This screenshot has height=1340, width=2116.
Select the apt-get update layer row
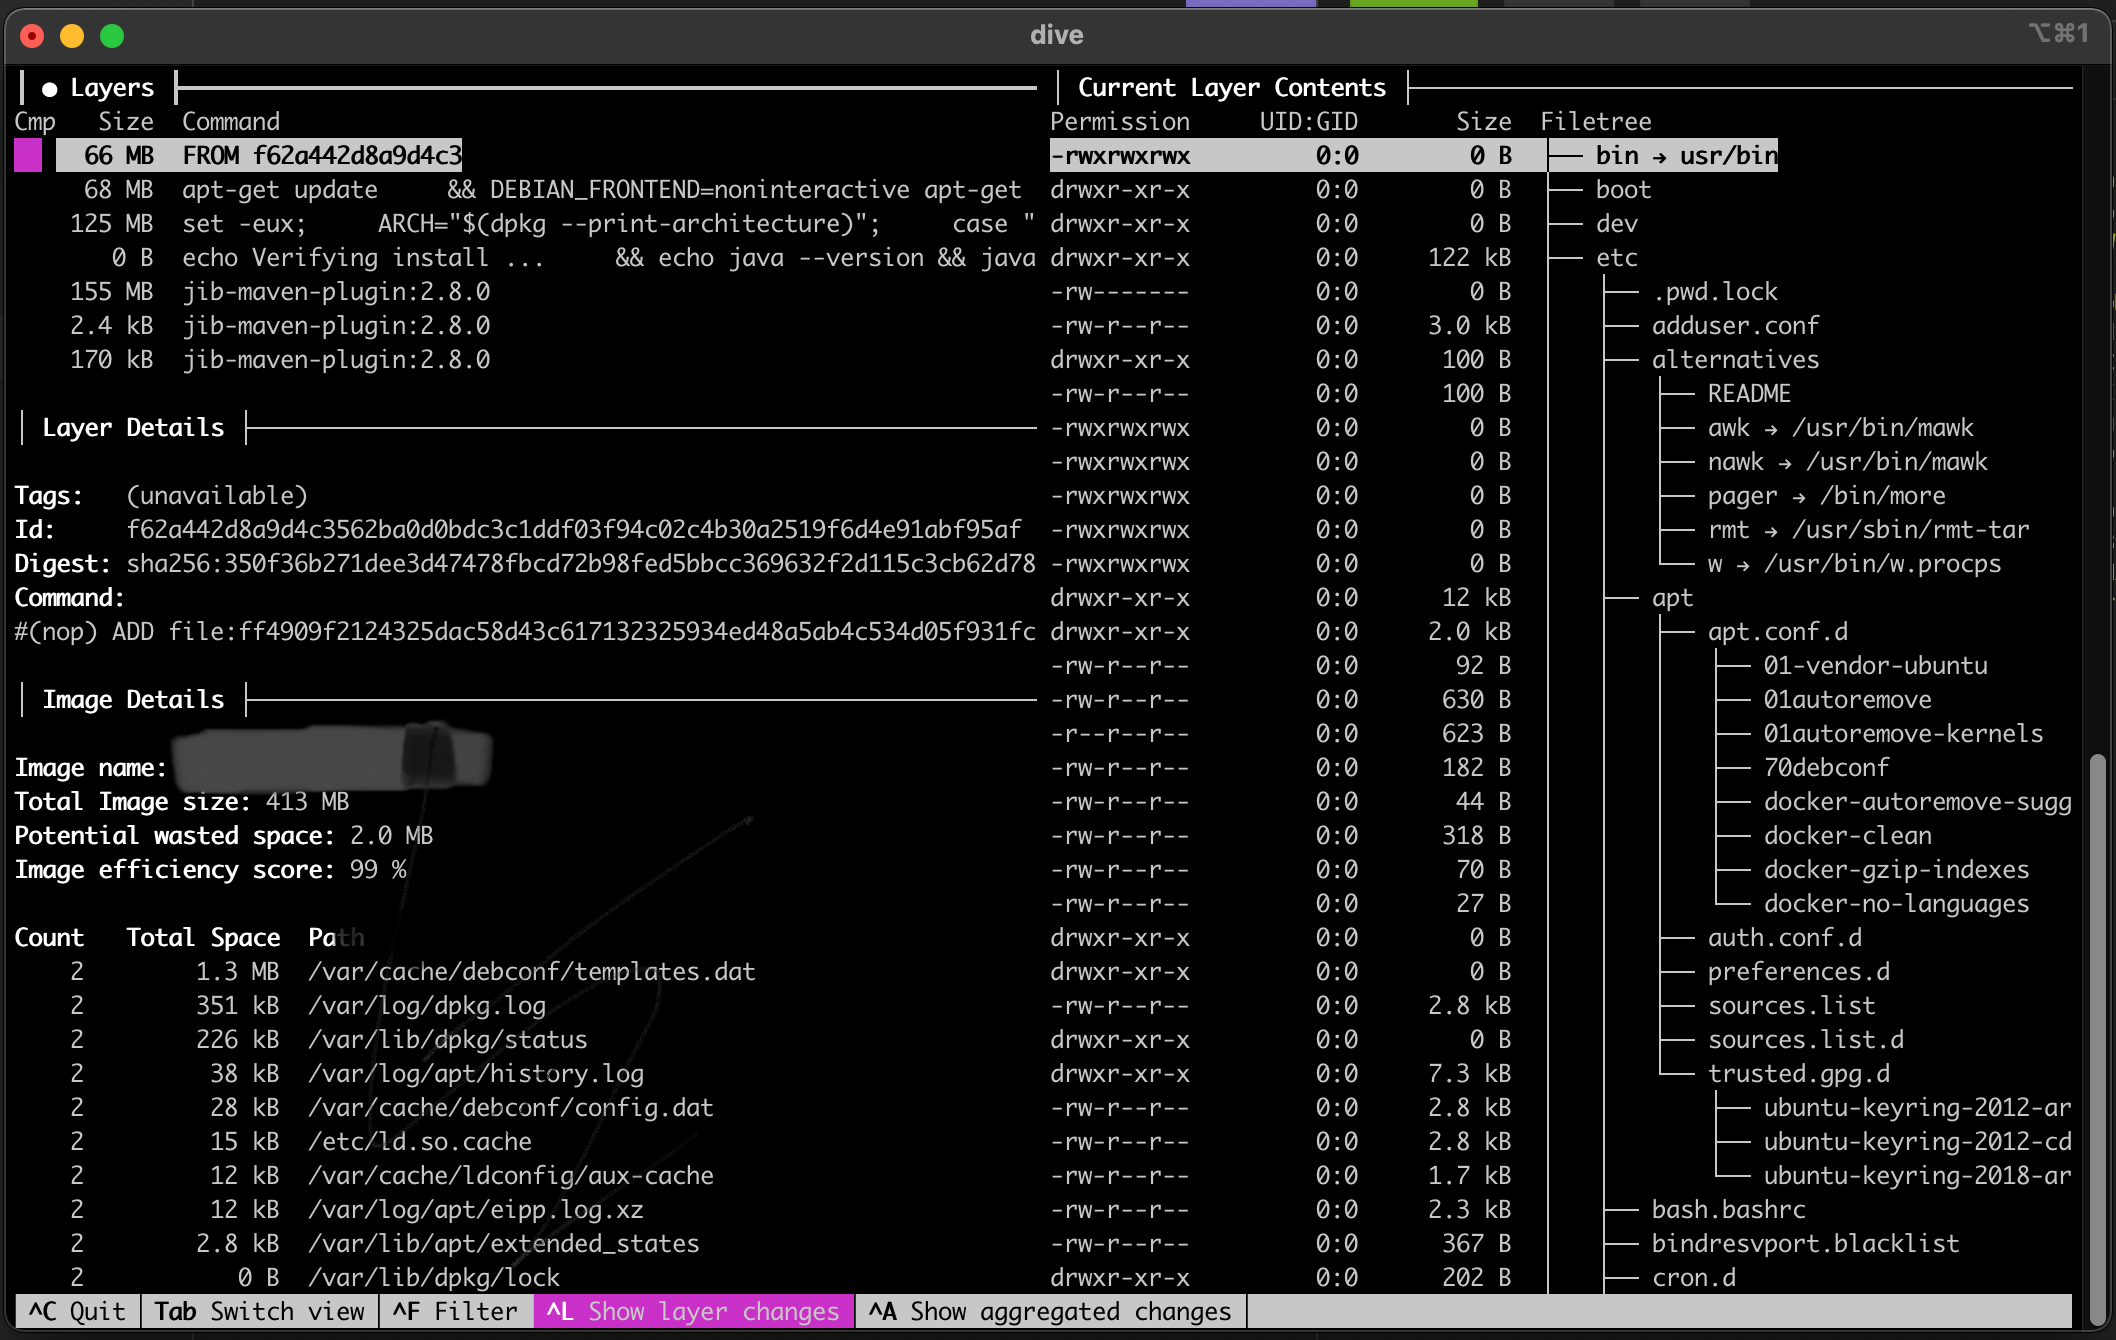pyautogui.click(x=280, y=190)
